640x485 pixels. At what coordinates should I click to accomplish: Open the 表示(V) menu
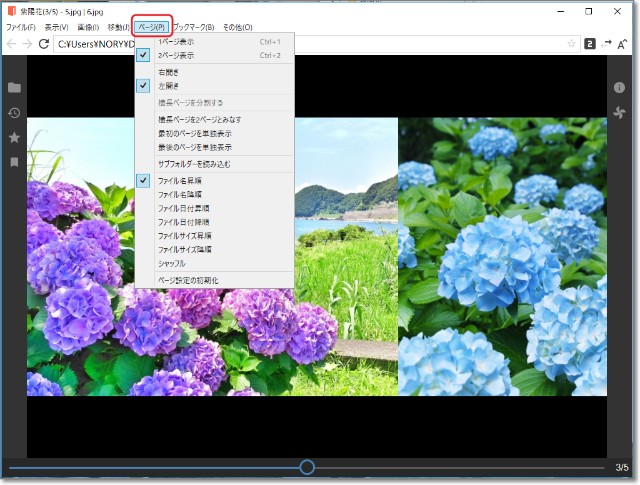point(56,27)
